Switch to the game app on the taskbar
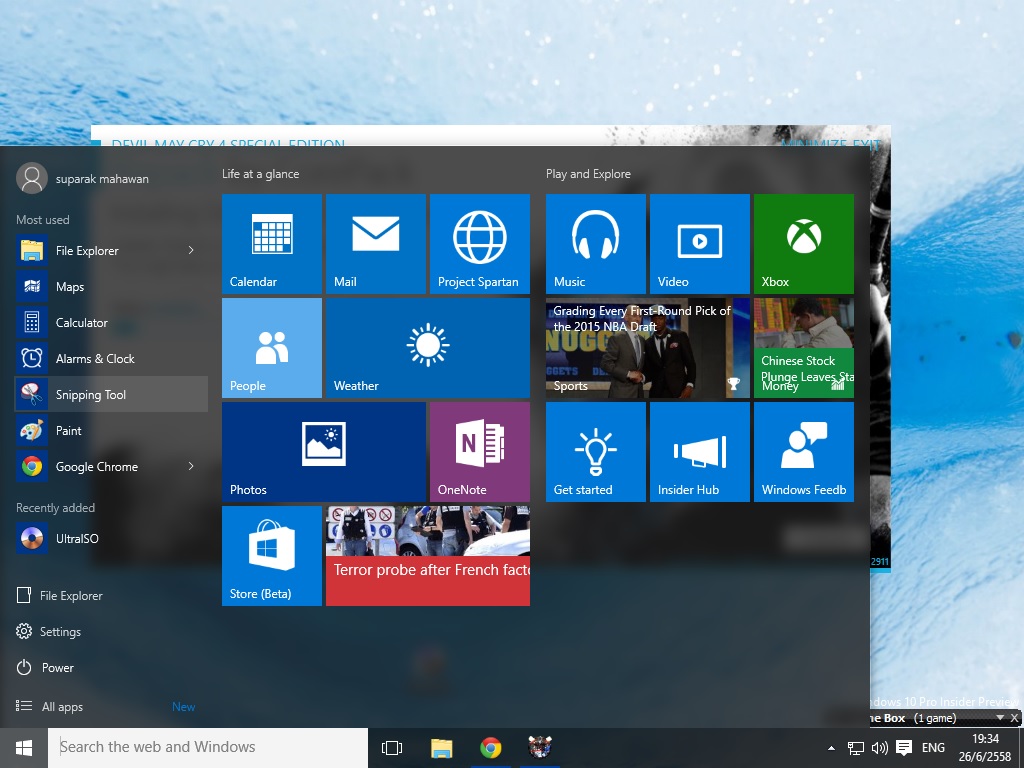This screenshot has height=768, width=1024. [540, 748]
